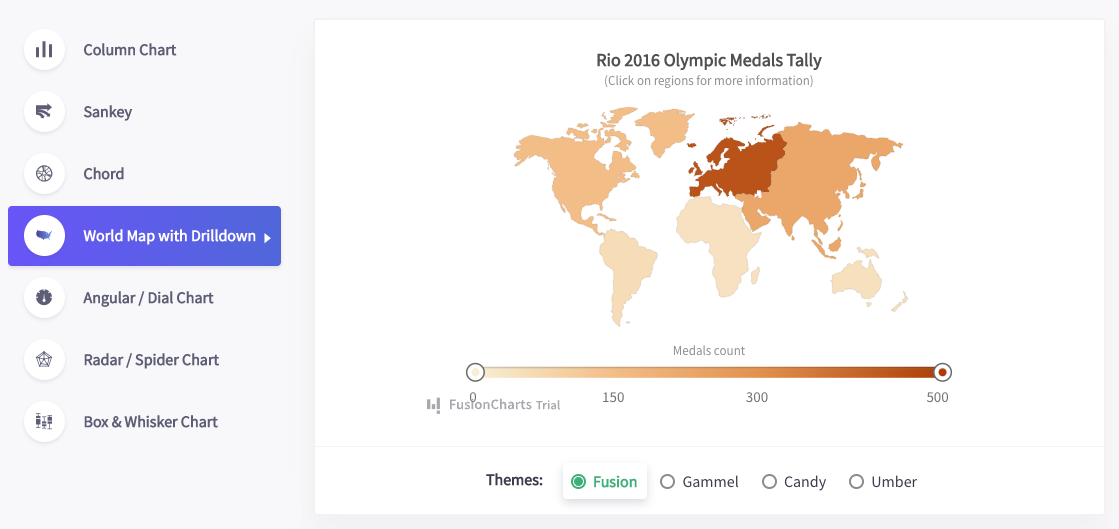Screen dimensions: 1119x529
Task: Click the FusionCharts logo icon
Action: pos(433,405)
